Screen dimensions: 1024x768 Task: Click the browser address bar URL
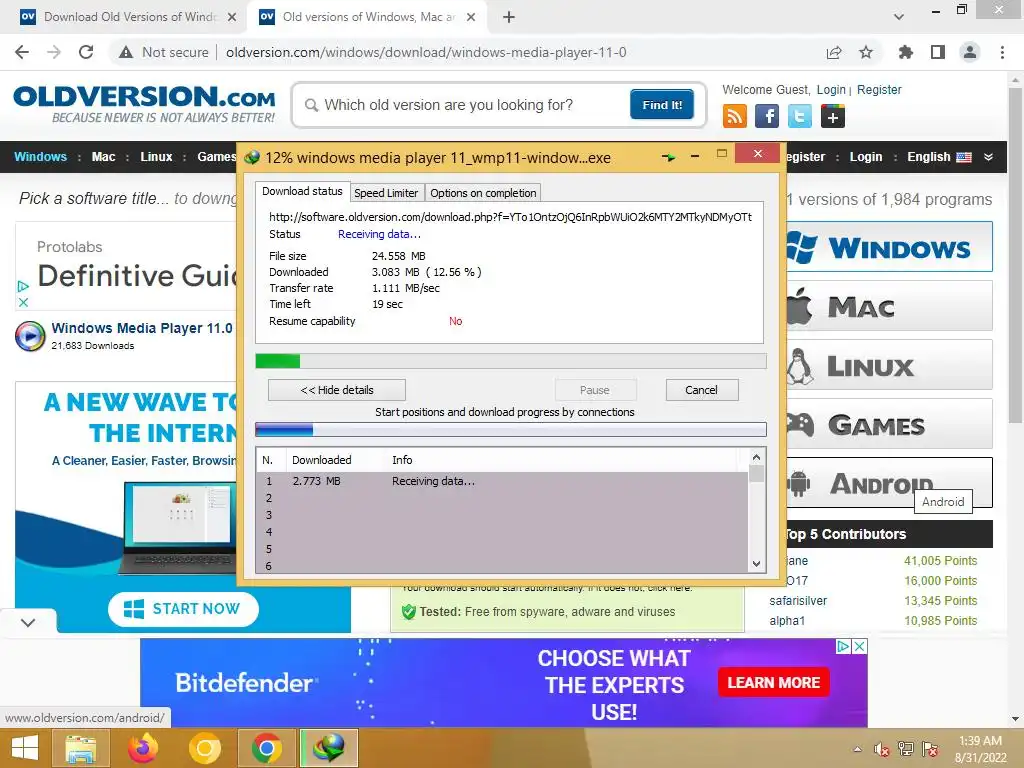click(x=426, y=52)
